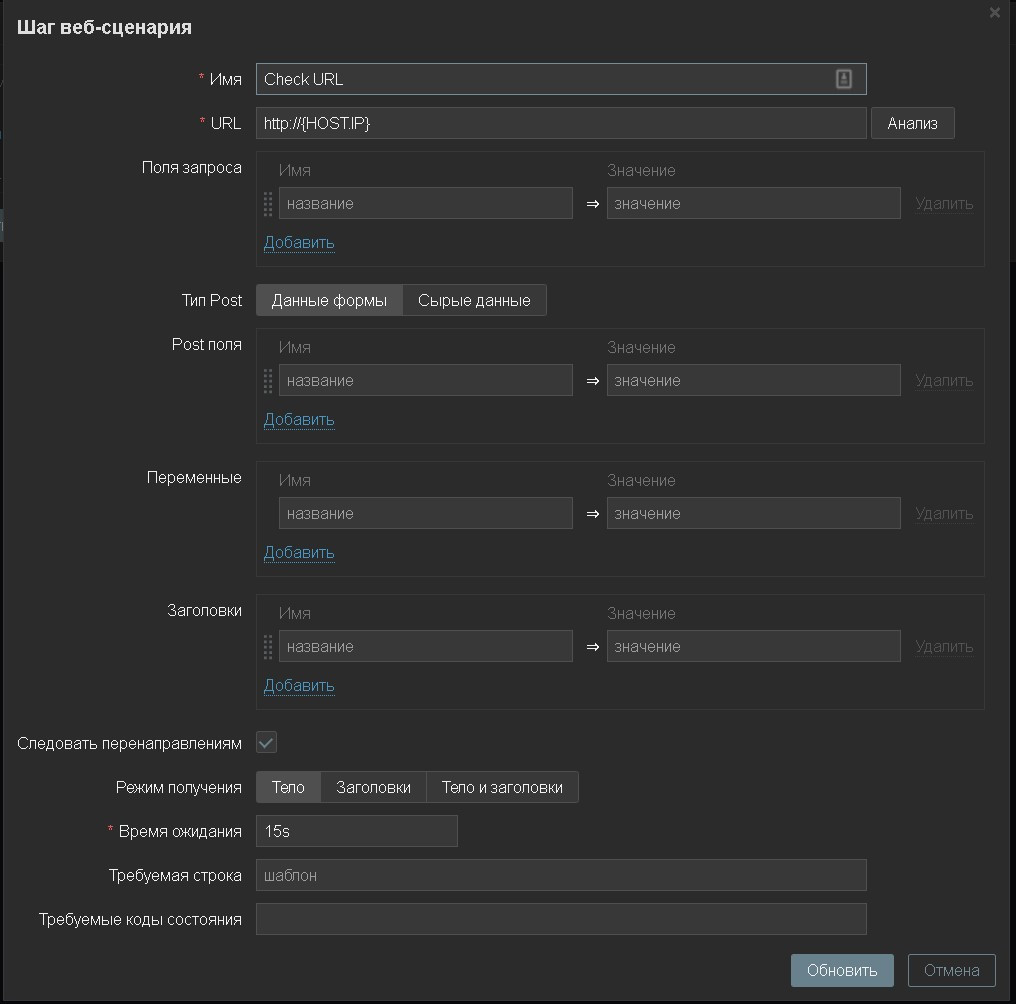Close the dialog with the X icon
This screenshot has width=1016, height=1004.
(994, 13)
